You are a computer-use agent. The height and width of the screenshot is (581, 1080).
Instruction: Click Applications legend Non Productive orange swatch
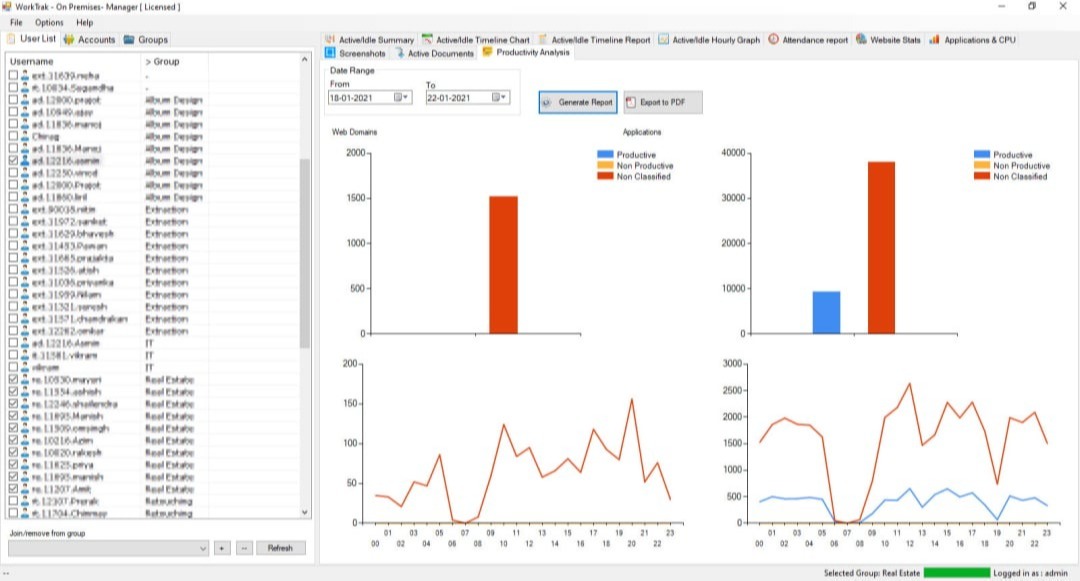[x=982, y=166]
